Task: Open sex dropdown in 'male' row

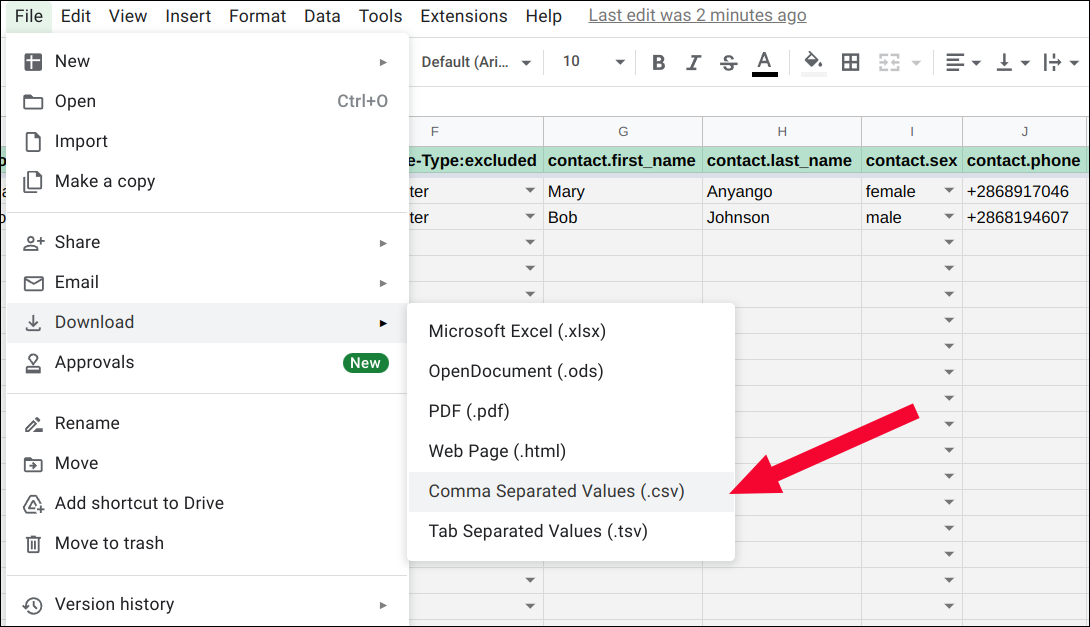Action: pyautogui.click(x=949, y=217)
